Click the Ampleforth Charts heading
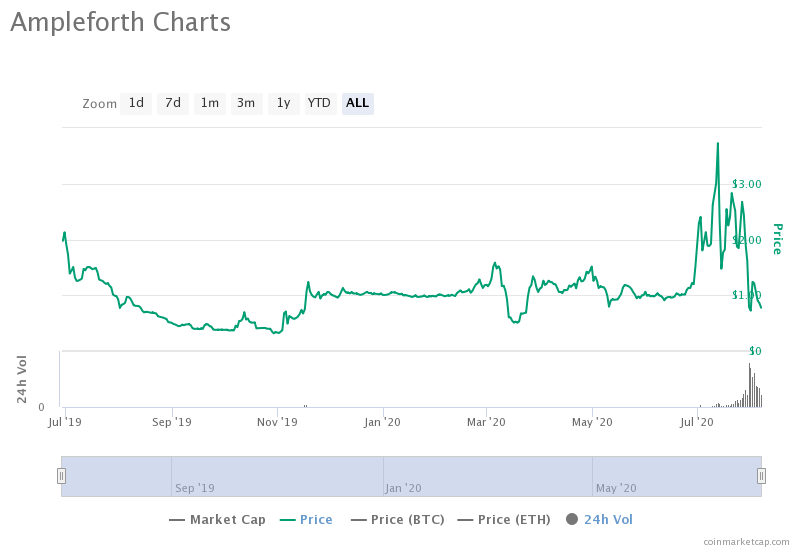 tap(120, 23)
